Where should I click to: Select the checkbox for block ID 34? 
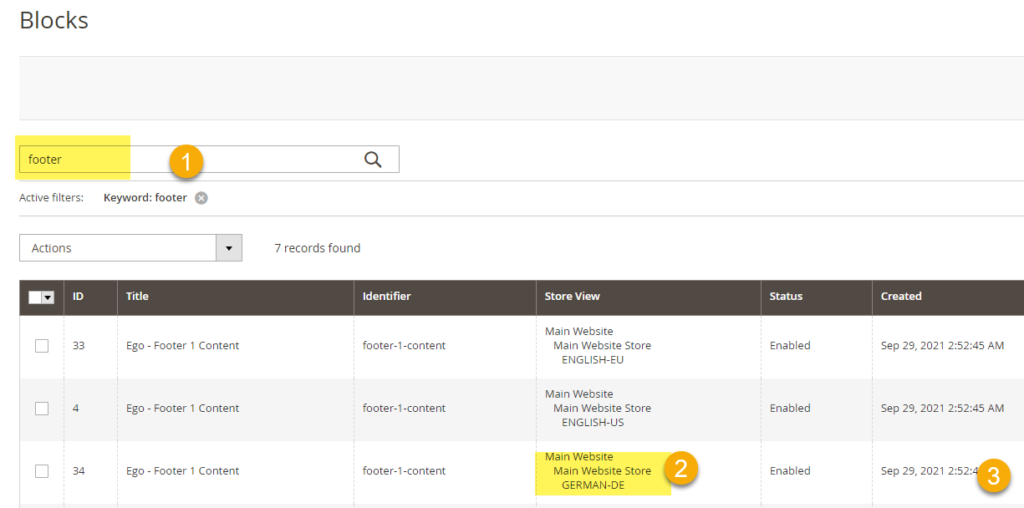pos(41,471)
